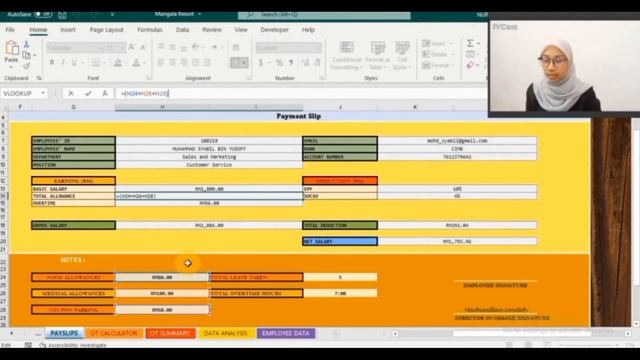Open the EMPLOYEE DATA sheet tab

tap(286, 333)
